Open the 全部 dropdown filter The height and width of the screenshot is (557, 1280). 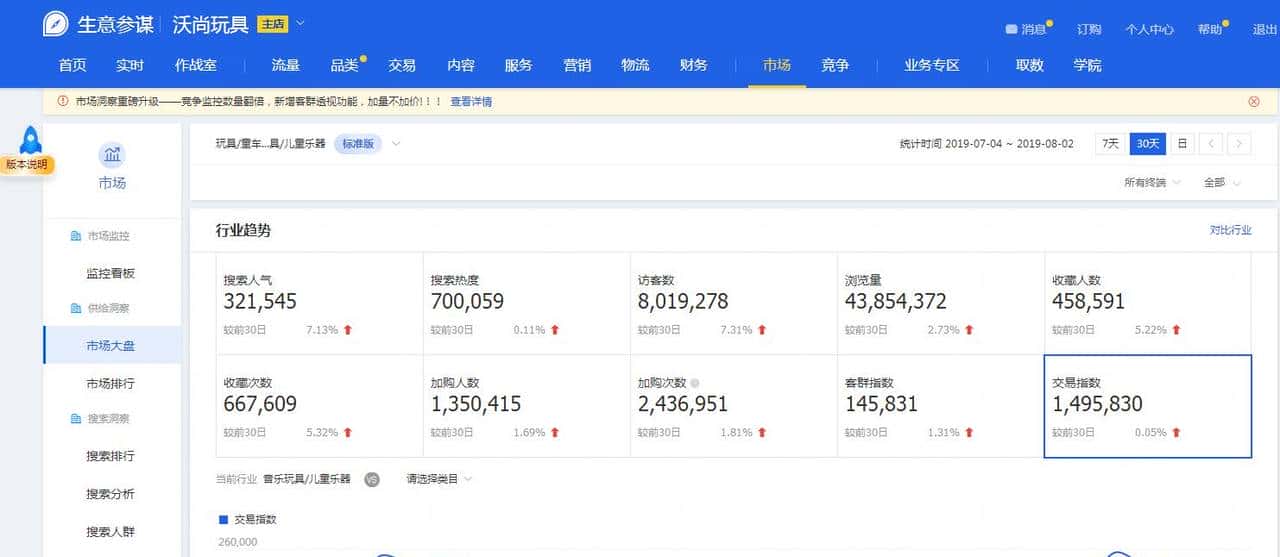click(1222, 183)
